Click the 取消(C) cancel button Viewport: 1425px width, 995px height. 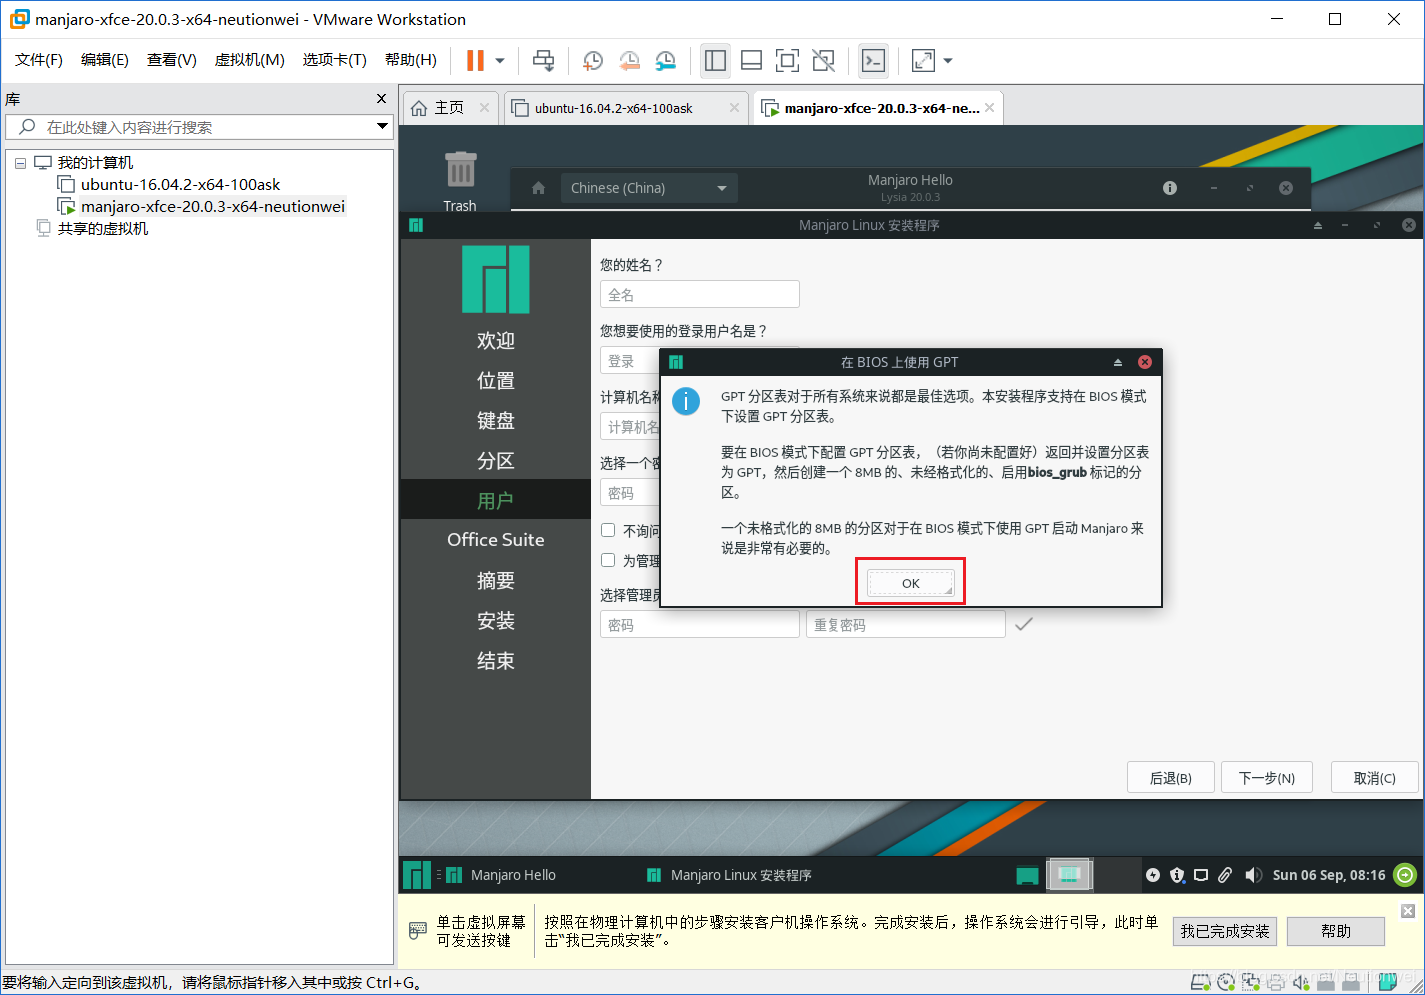coord(1374,778)
